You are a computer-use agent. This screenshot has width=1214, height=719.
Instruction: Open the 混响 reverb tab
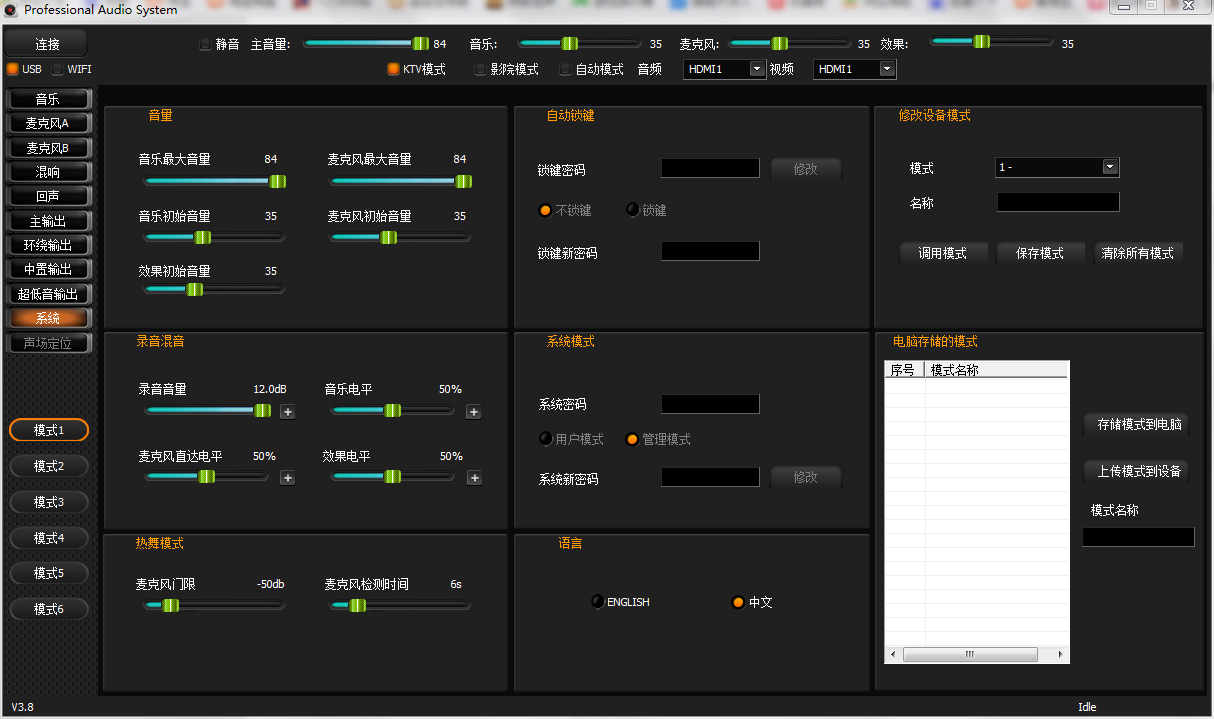pyautogui.click(x=49, y=172)
